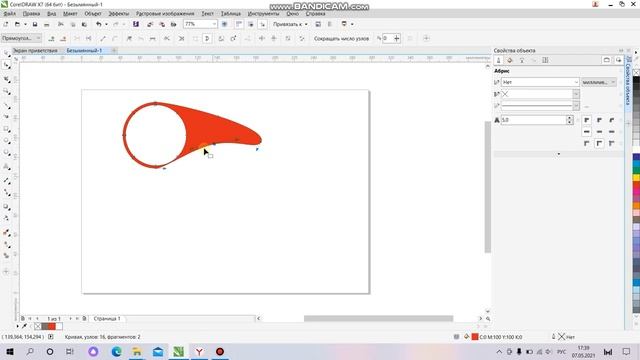The width and height of the screenshot is (640, 360).
Task: Click the Close Curve icon in the property bar
Action: (x=207, y=38)
